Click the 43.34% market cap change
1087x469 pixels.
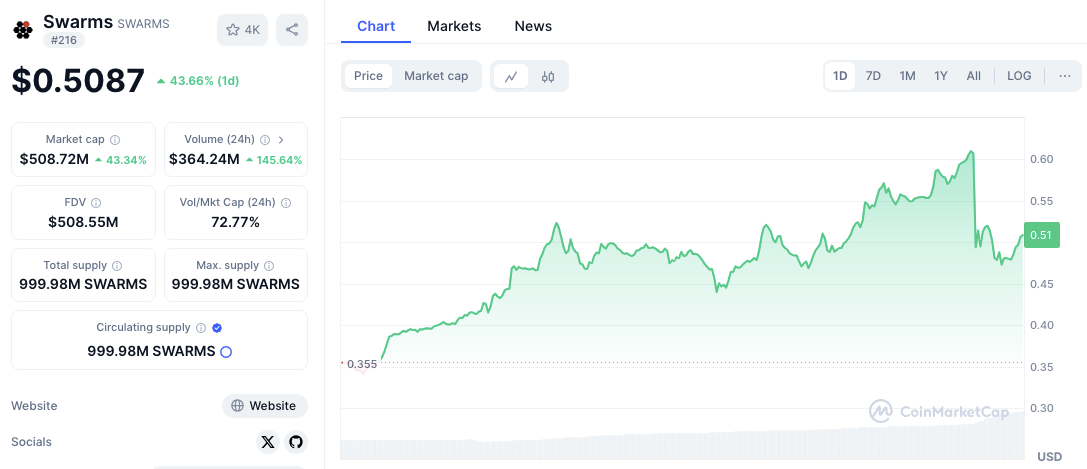(x=121, y=160)
